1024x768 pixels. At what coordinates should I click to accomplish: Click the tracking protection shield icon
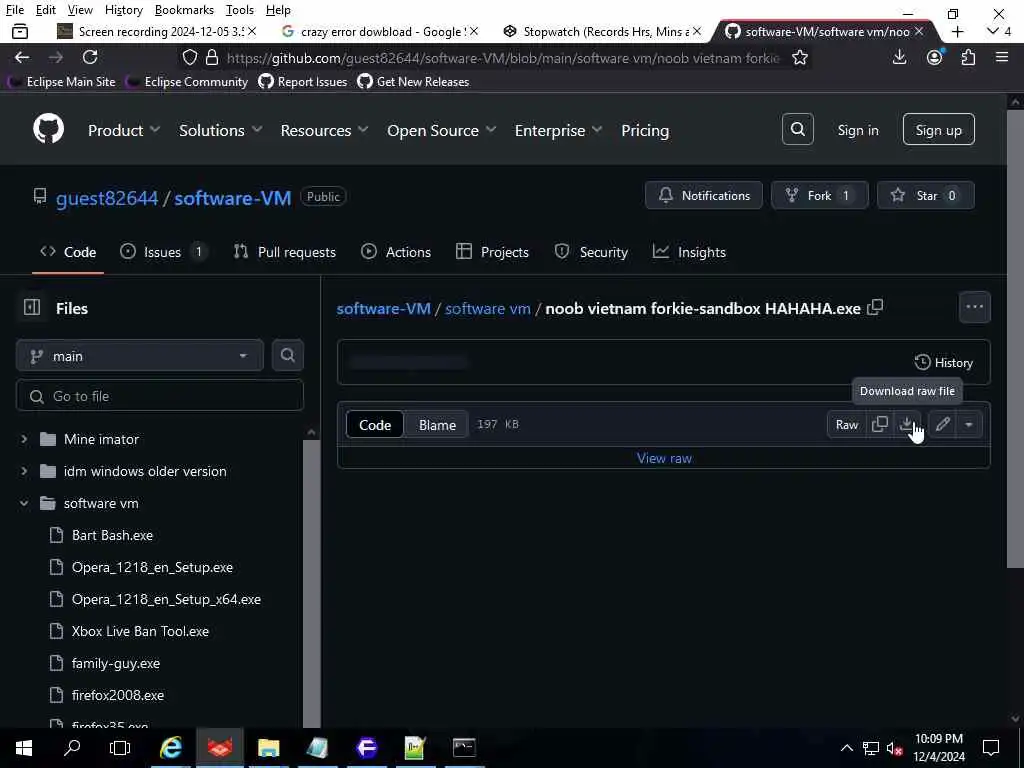point(189,57)
